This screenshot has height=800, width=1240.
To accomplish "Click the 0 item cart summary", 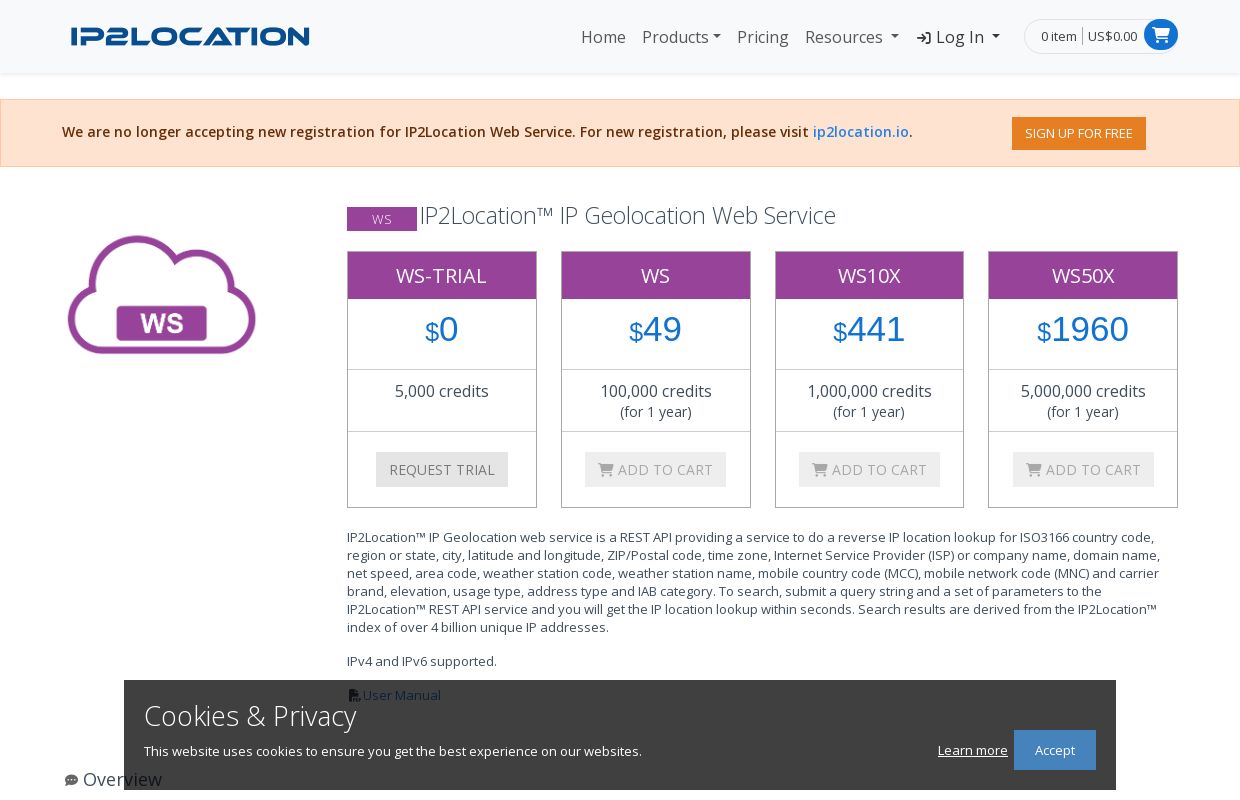I will (1059, 36).
